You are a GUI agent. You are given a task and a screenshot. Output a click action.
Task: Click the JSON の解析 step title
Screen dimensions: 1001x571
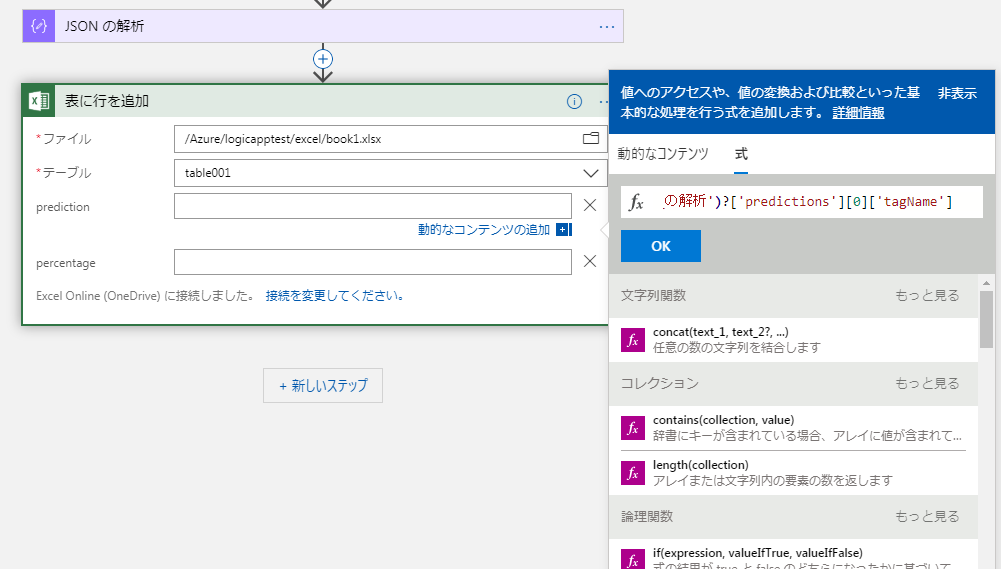pos(104,27)
